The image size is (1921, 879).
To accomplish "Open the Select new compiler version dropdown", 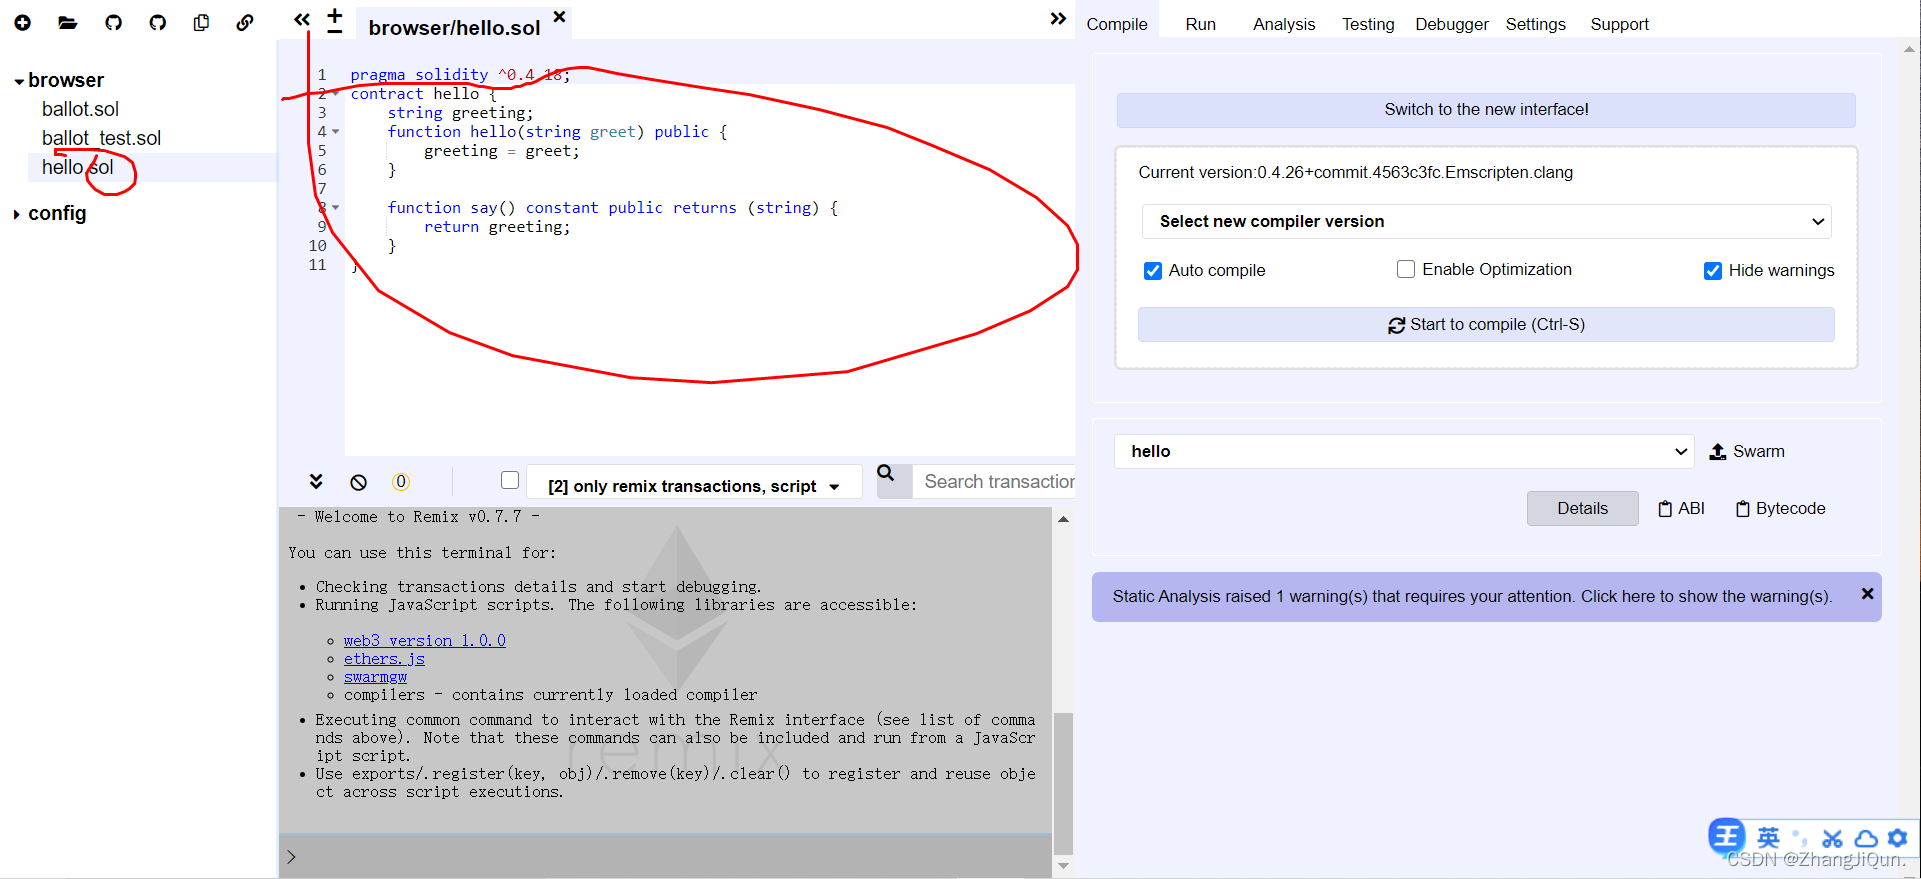I will pyautogui.click(x=1486, y=221).
